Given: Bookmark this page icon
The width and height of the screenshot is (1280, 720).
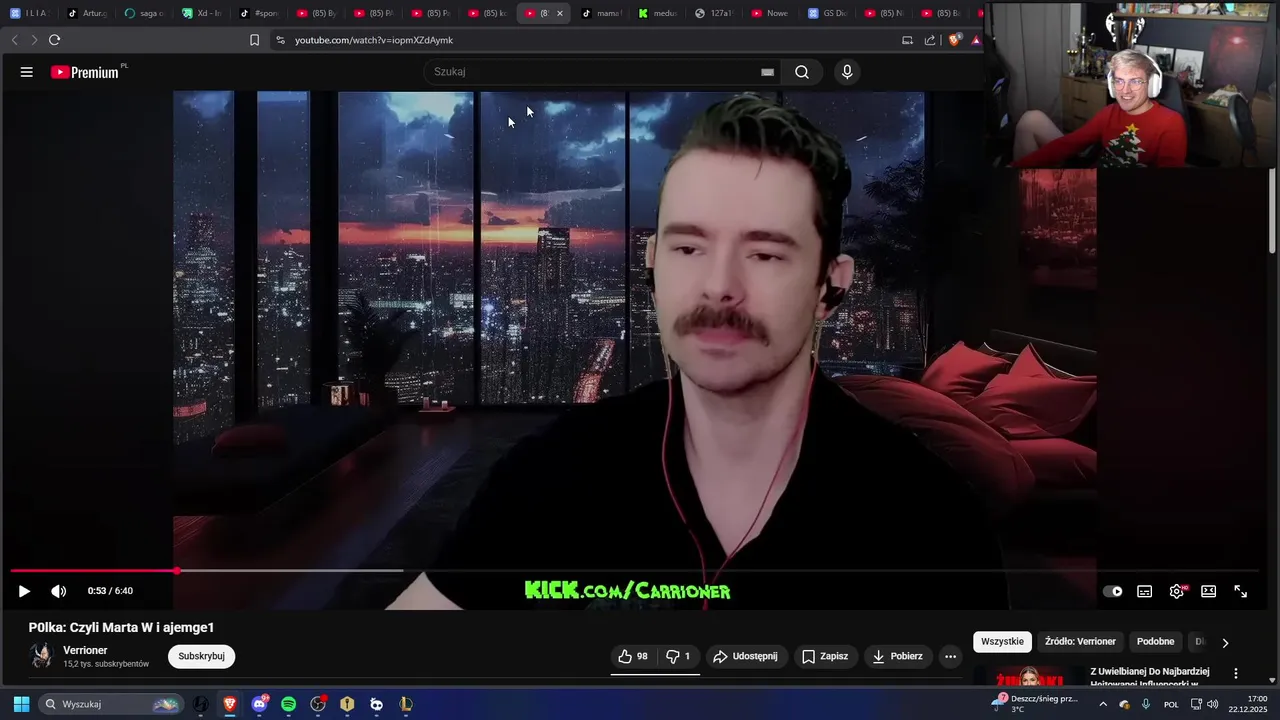Looking at the screenshot, I should [254, 40].
